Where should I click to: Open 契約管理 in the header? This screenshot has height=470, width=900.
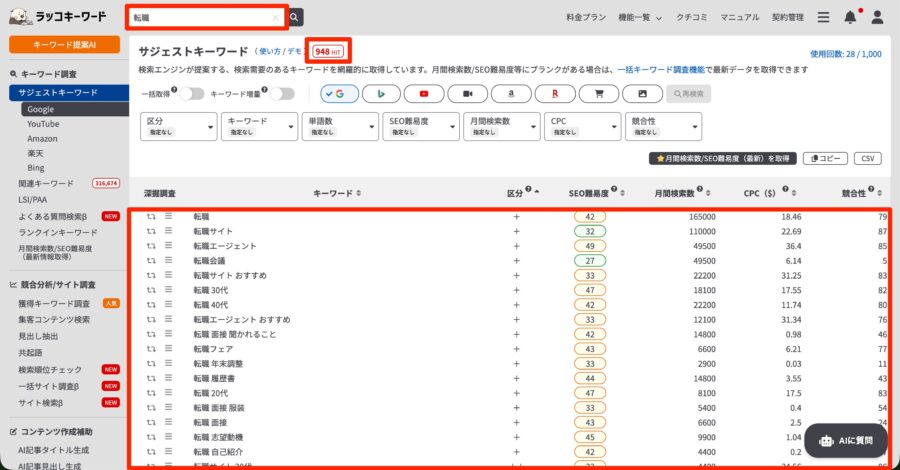[x=788, y=17]
